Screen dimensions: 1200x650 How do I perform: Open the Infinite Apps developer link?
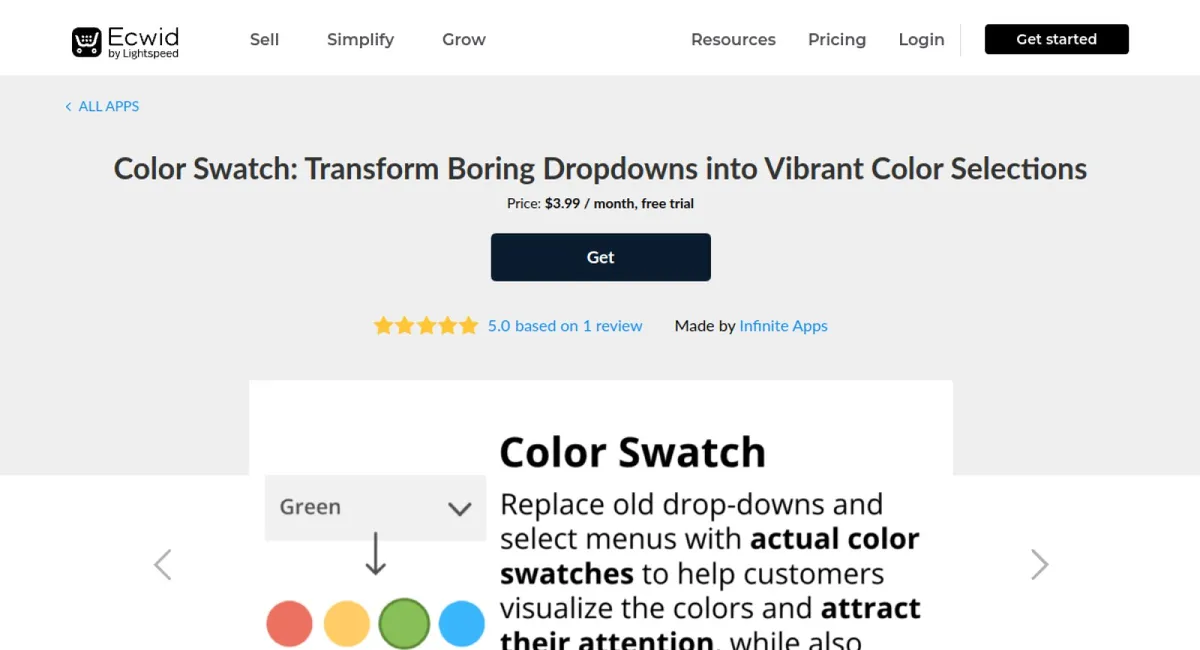(783, 325)
